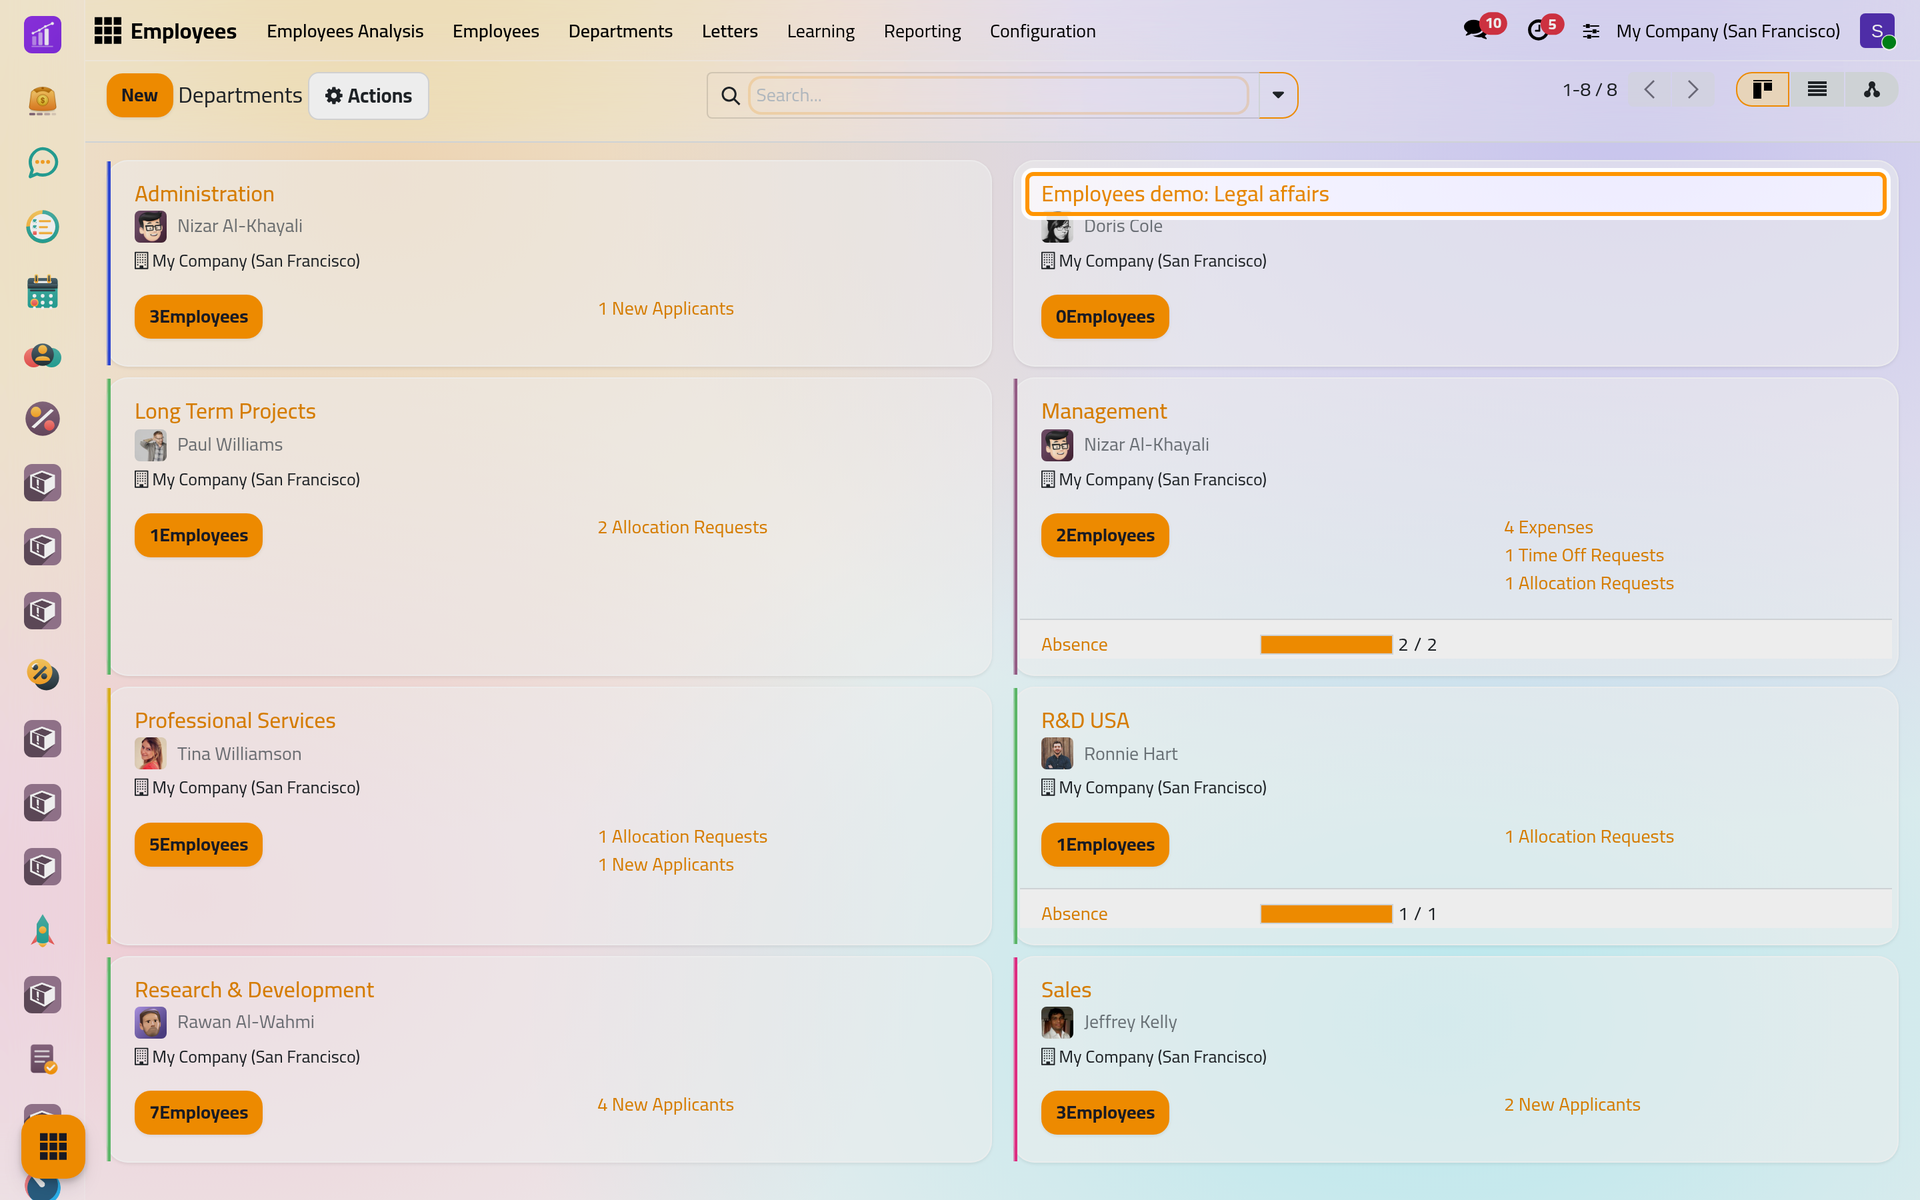1920x1200 pixels.
Task: Open the rocket icon in the sidebar
Action: click(42, 931)
